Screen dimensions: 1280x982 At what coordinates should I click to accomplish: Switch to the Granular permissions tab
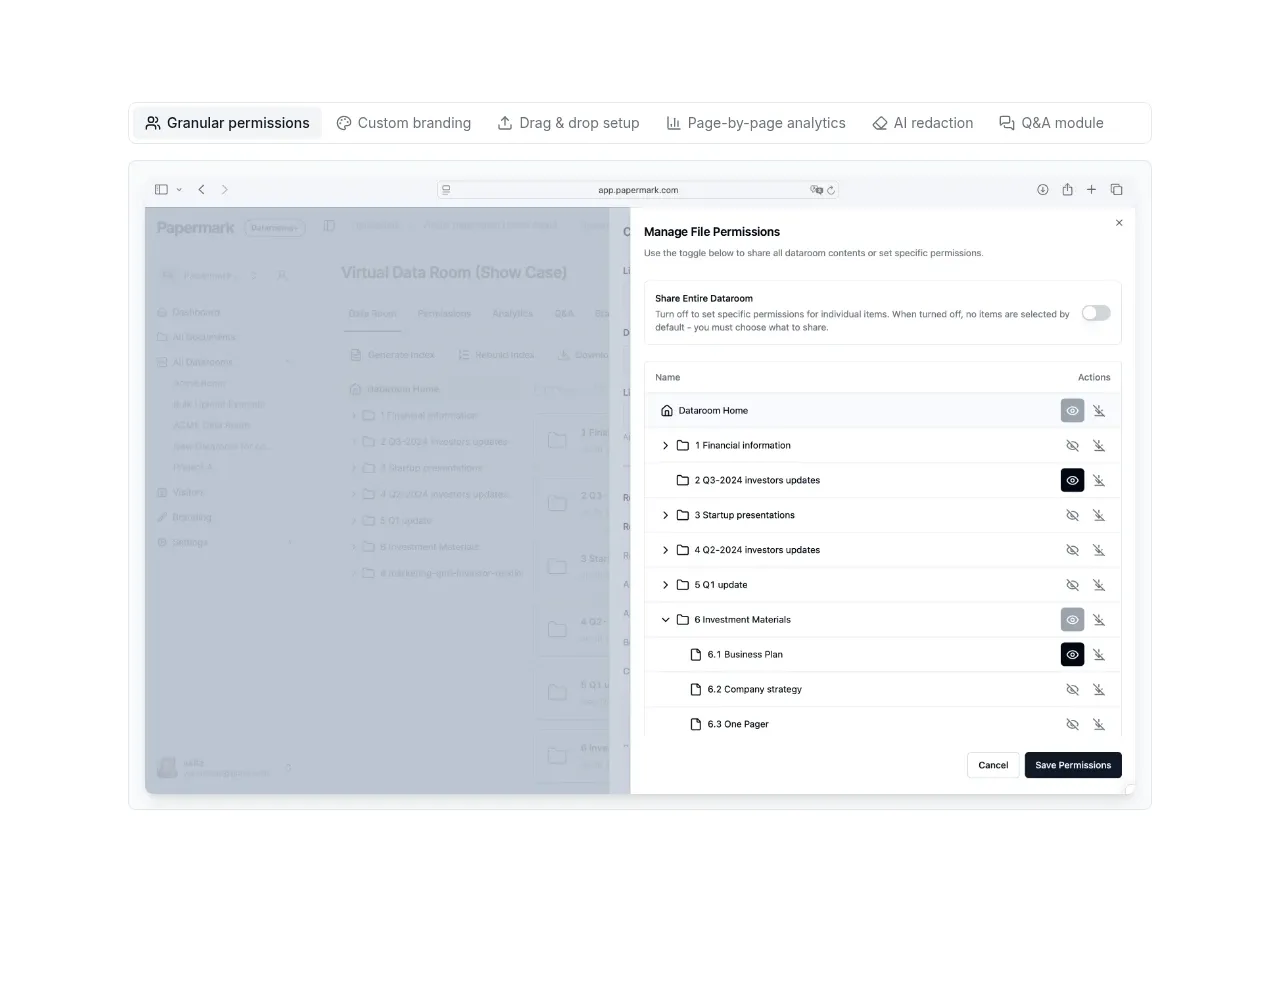pos(227,123)
